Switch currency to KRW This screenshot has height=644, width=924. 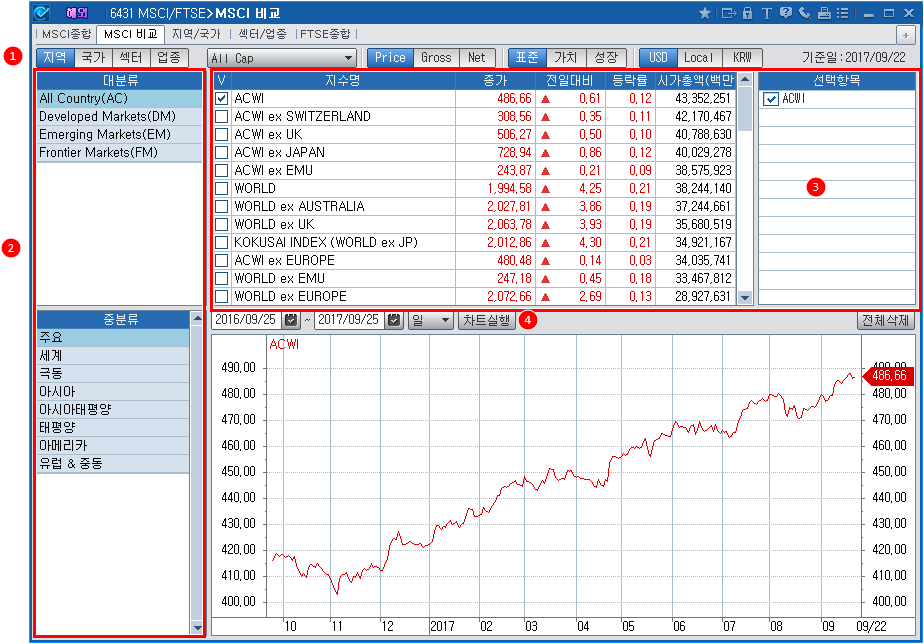point(742,58)
